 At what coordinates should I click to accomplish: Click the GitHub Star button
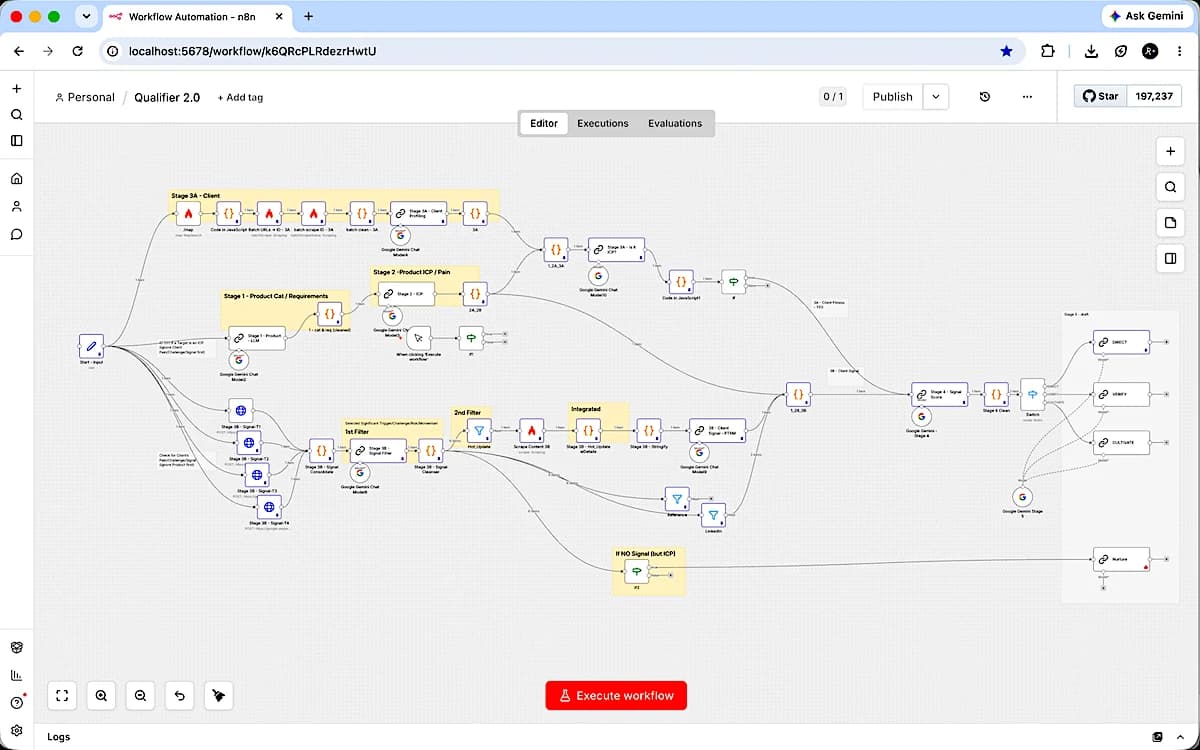coord(1100,96)
